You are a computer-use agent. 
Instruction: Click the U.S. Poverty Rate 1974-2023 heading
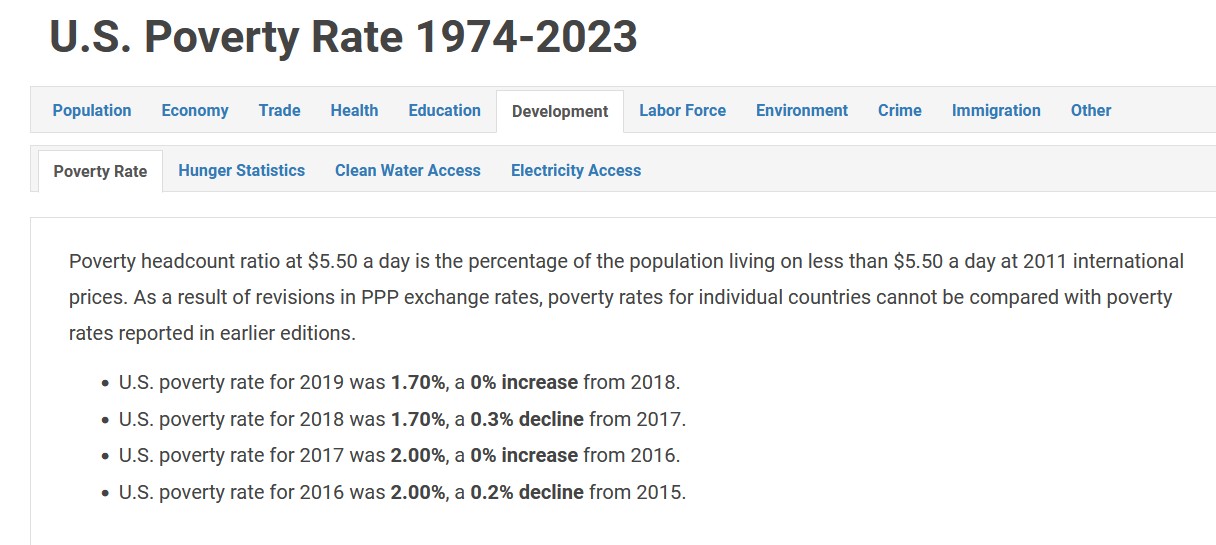point(343,38)
